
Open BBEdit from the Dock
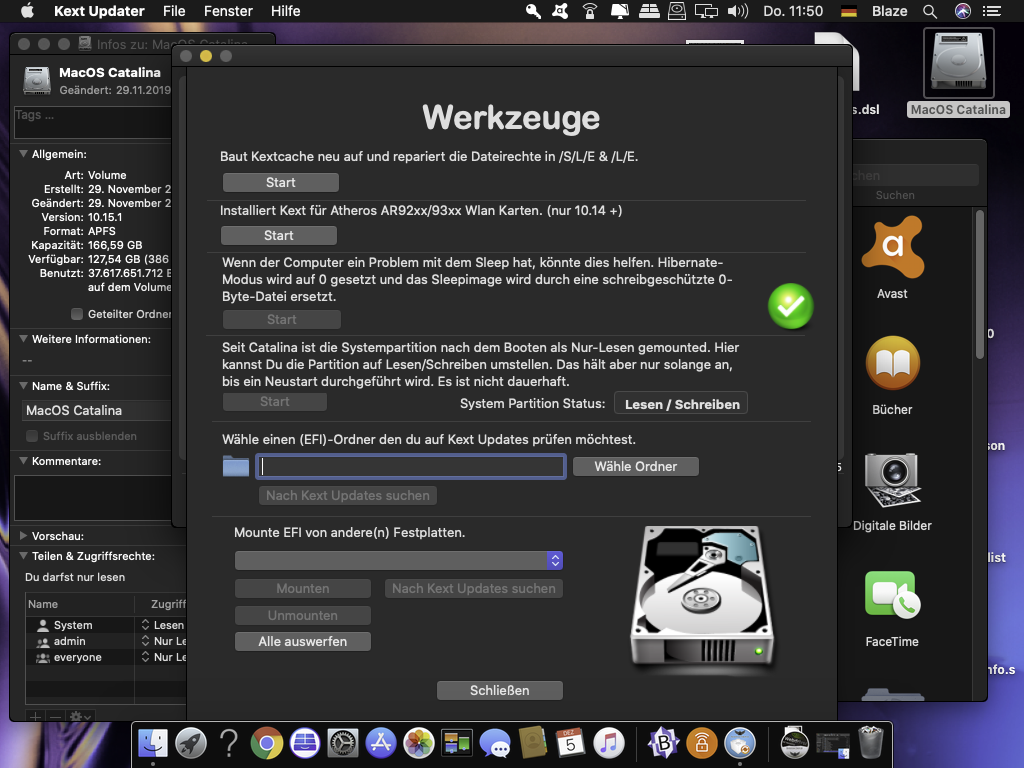point(664,743)
